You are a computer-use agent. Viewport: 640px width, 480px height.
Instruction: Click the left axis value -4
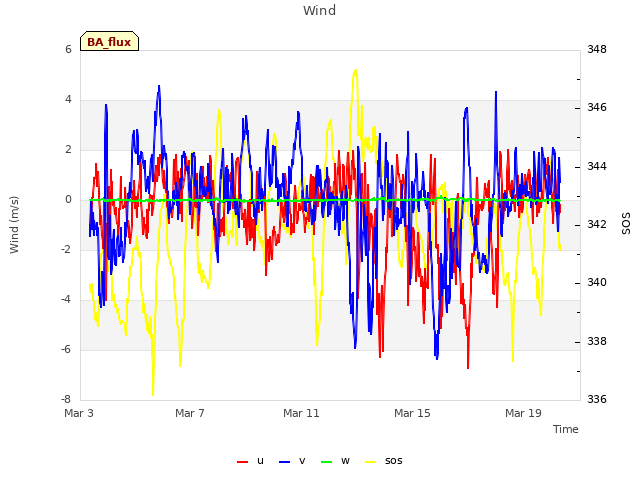pyautogui.click(x=66, y=300)
